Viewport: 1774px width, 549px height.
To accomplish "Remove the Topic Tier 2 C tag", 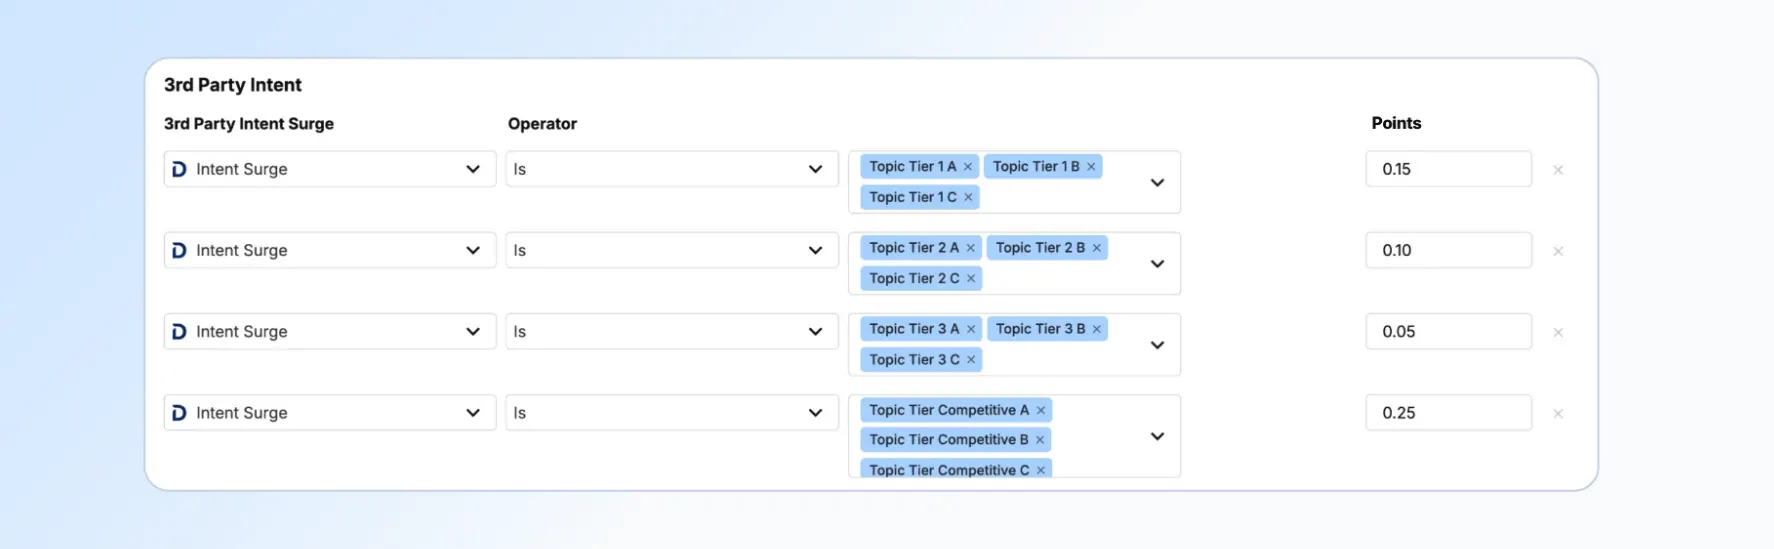I will click(971, 279).
